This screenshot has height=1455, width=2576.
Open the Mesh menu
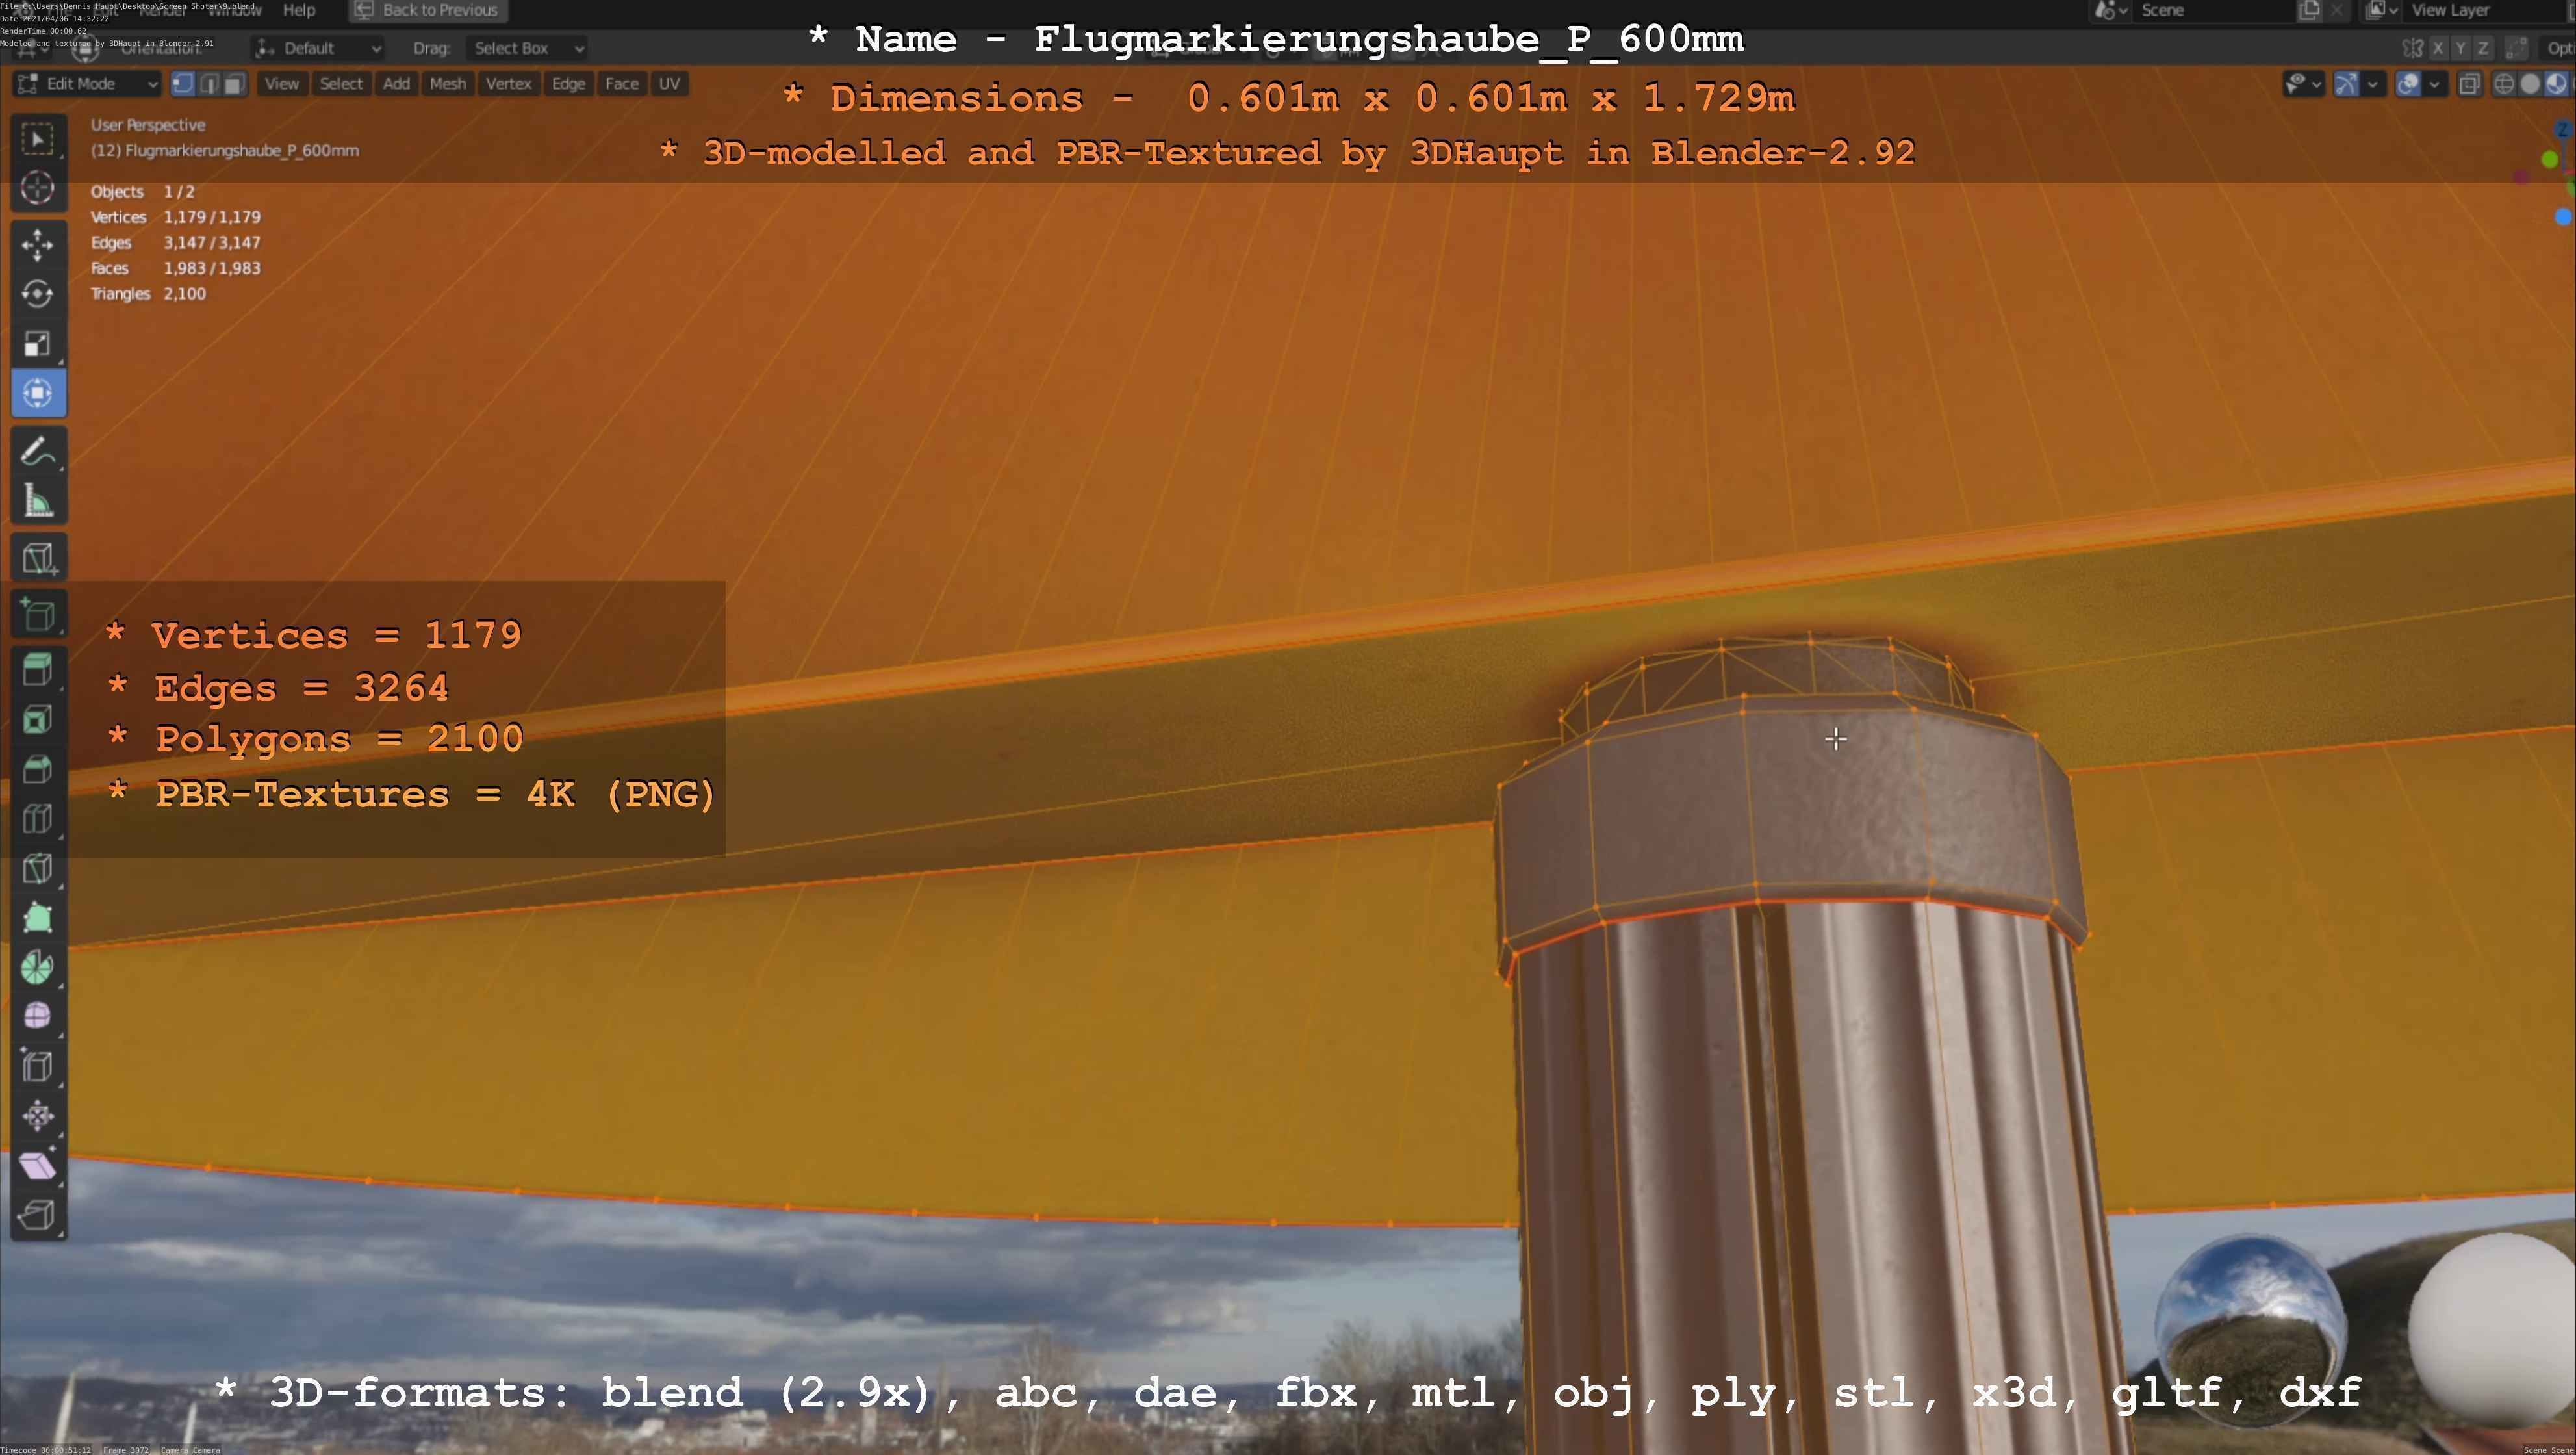[x=448, y=84]
